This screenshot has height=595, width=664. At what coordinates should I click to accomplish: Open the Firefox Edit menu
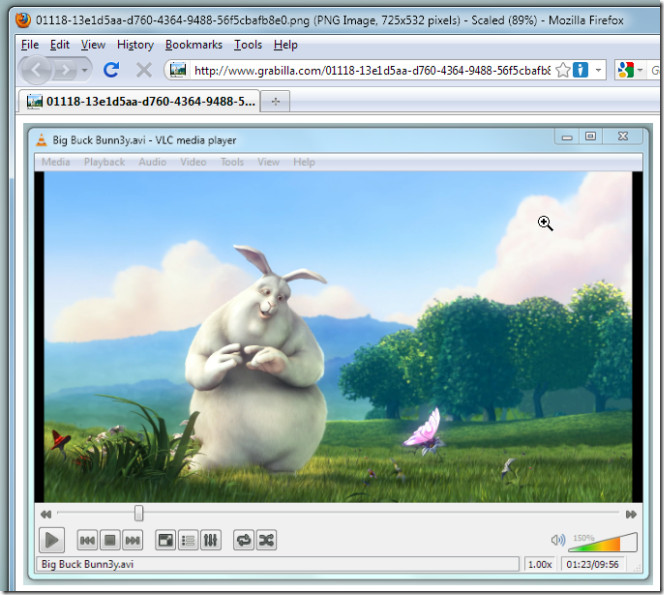[x=59, y=44]
